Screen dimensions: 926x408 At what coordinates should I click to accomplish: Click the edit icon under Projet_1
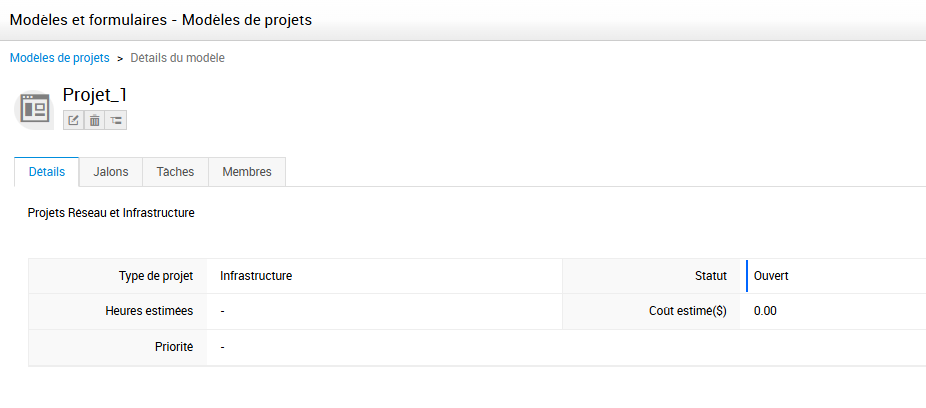pos(73,120)
